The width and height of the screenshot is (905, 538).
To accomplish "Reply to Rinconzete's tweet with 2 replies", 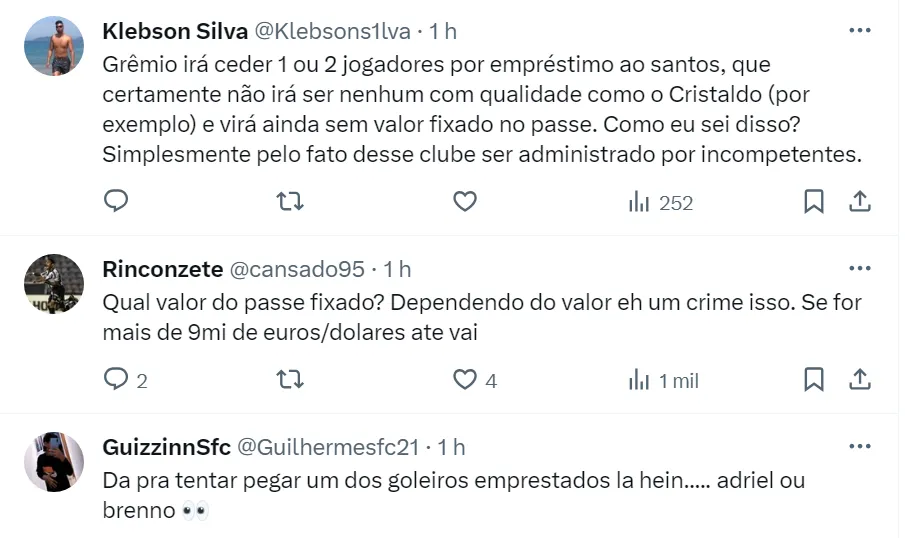I will [x=117, y=380].
